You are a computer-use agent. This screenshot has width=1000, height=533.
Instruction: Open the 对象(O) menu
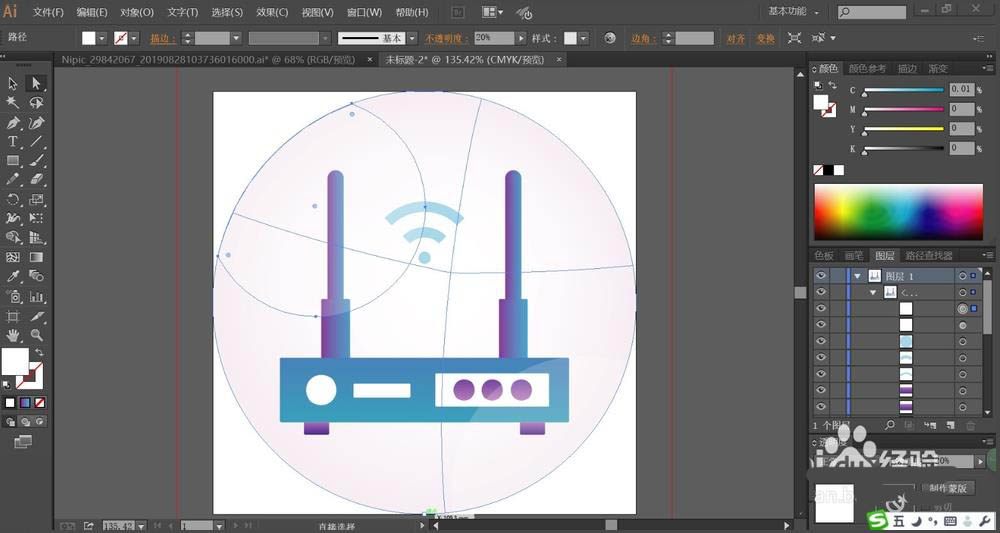[137, 12]
